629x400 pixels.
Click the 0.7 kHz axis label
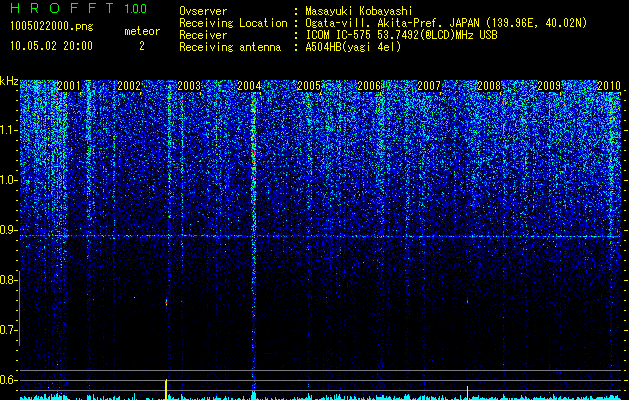pyautogui.click(x=8, y=330)
